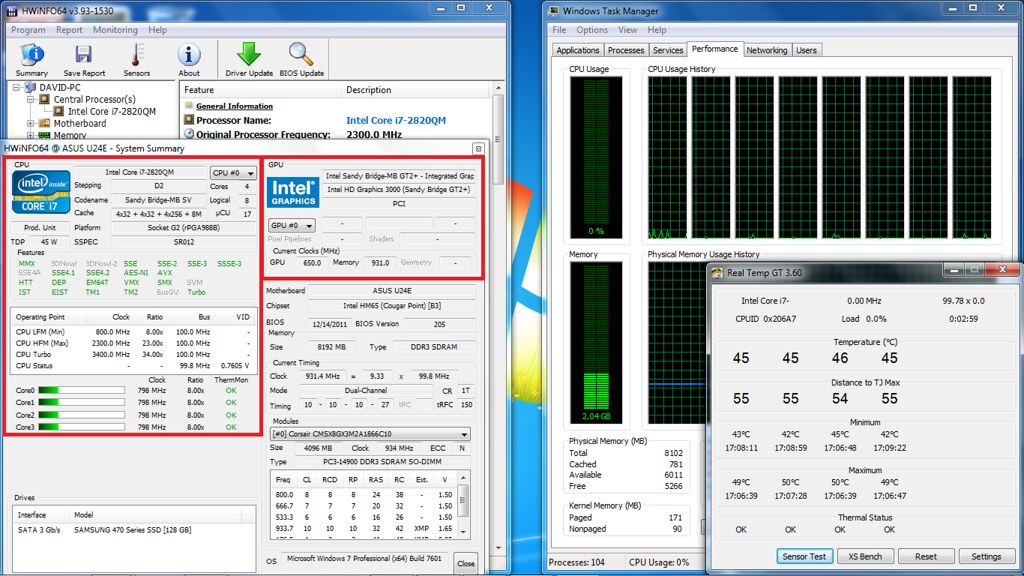
Task: Run the XS Bench benchmark button
Action: (x=865, y=556)
